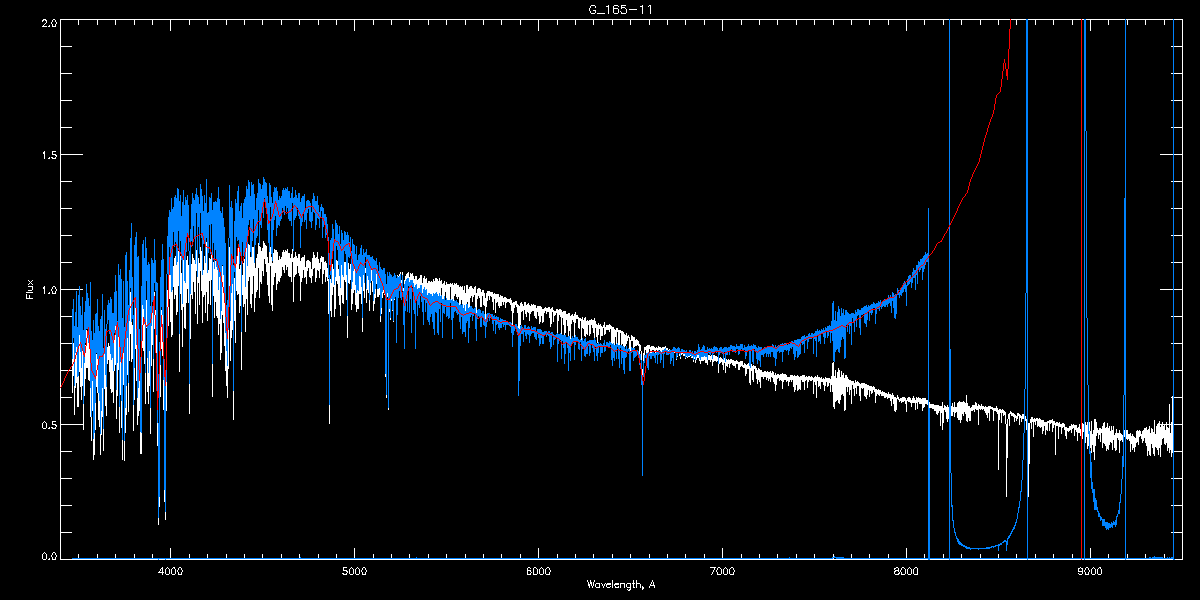
Task: Click x-axis tick label 7000
Action: [x=722, y=572]
